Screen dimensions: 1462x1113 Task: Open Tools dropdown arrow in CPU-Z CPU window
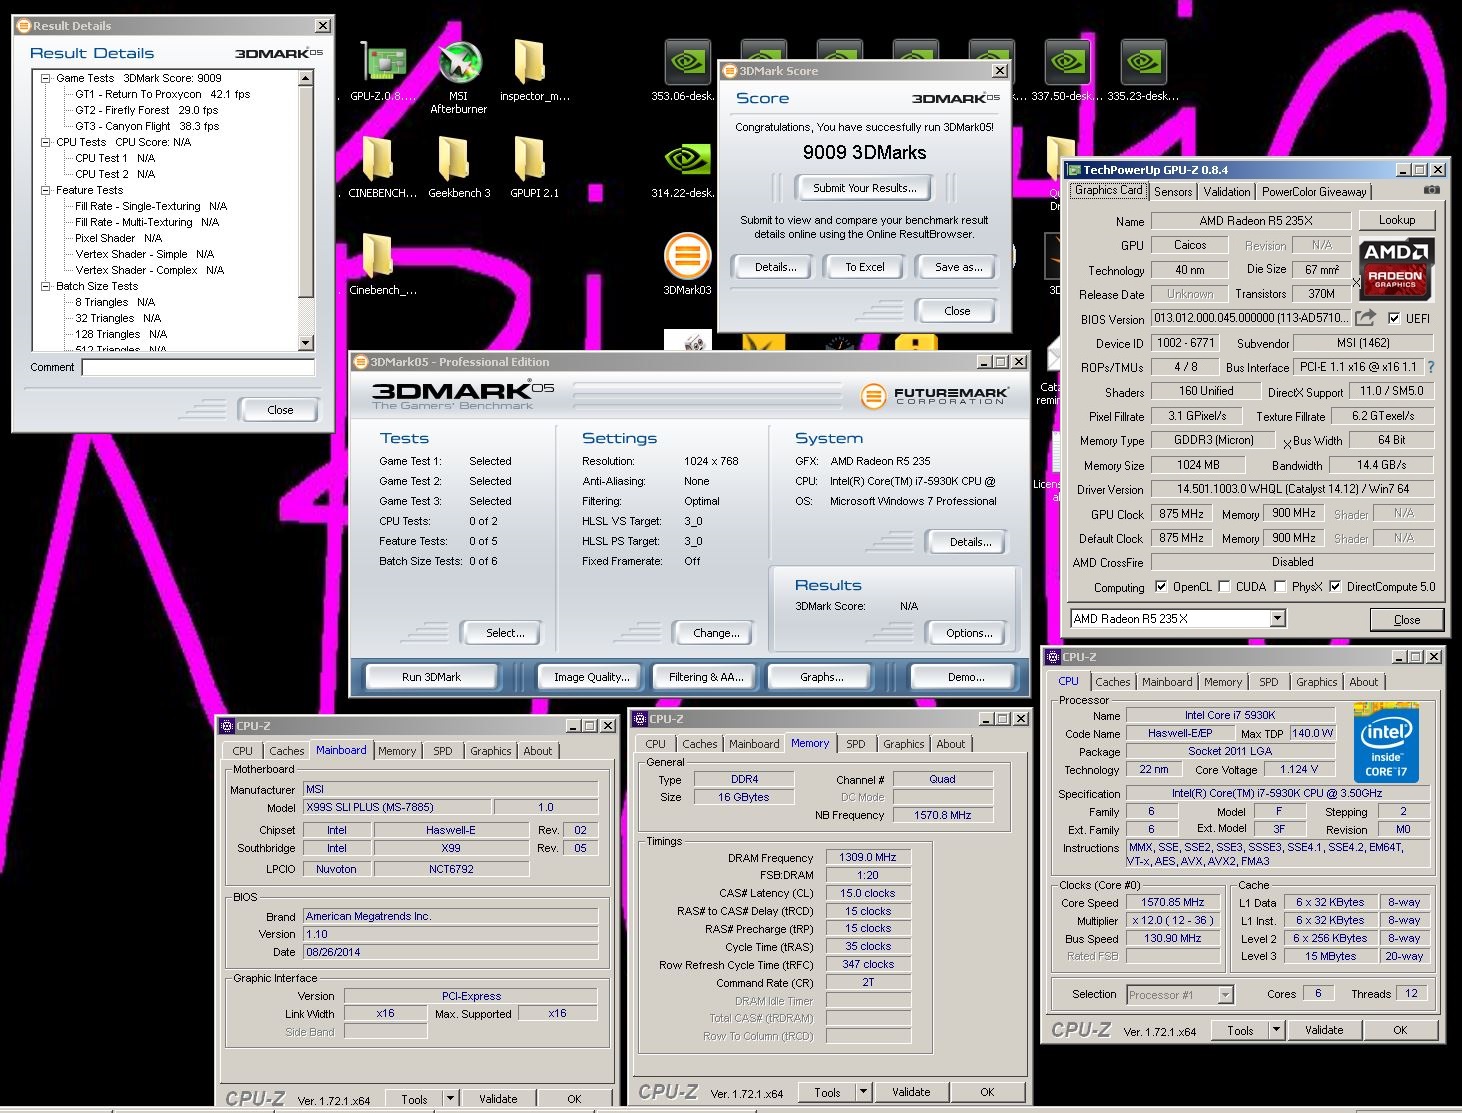tap(1276, 1030)
